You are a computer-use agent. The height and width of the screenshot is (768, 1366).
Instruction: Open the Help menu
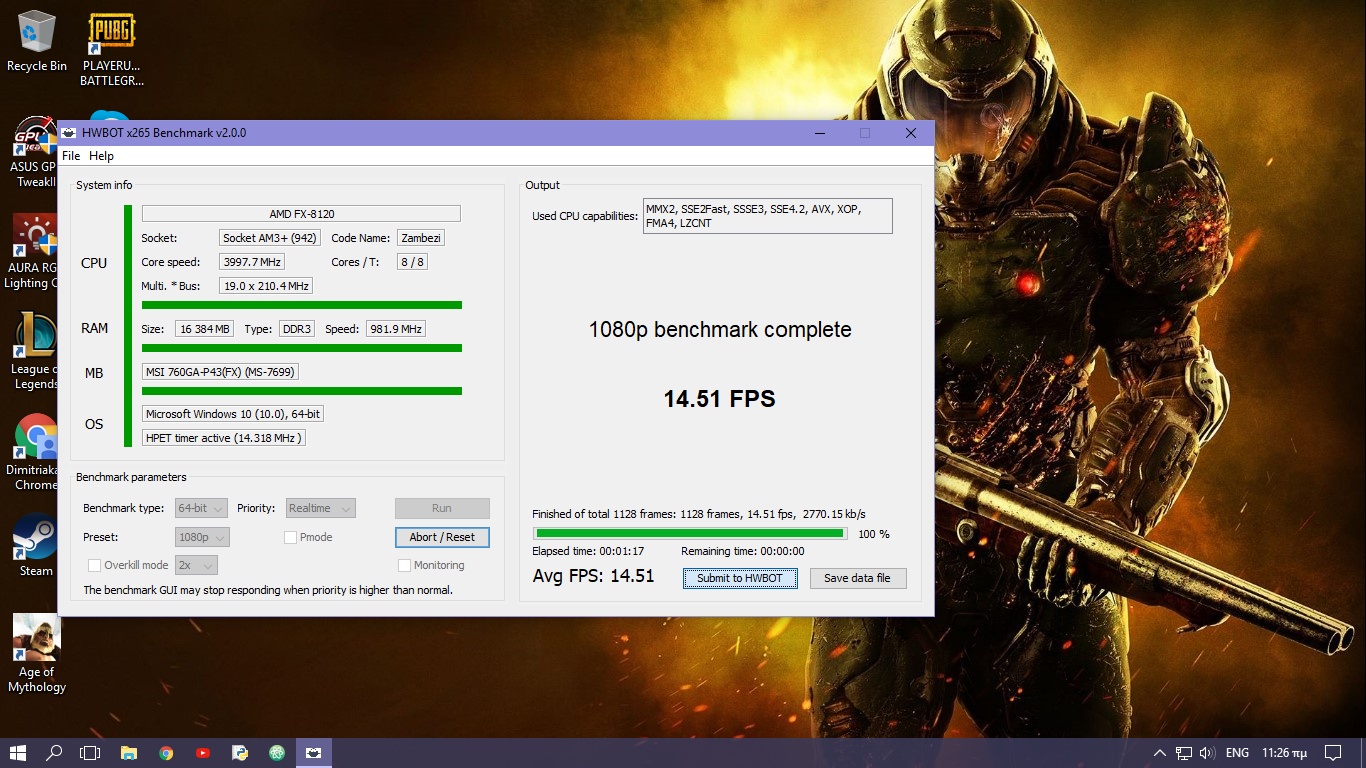pos(101,156)
